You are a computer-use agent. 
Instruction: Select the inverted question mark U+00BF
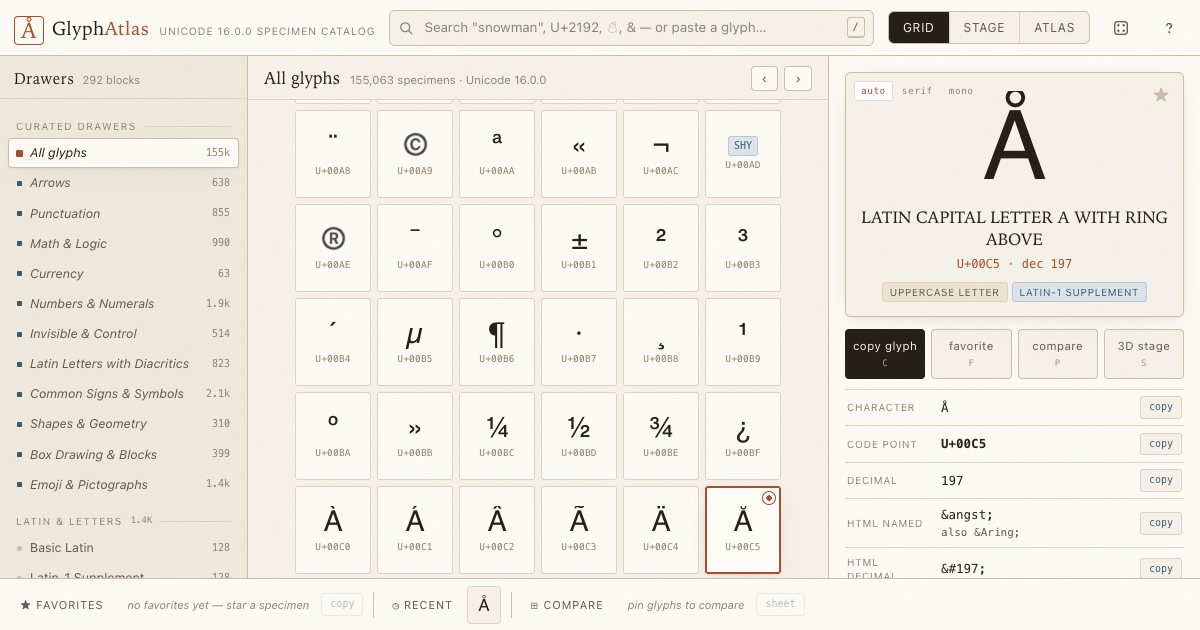click(743, 435)
